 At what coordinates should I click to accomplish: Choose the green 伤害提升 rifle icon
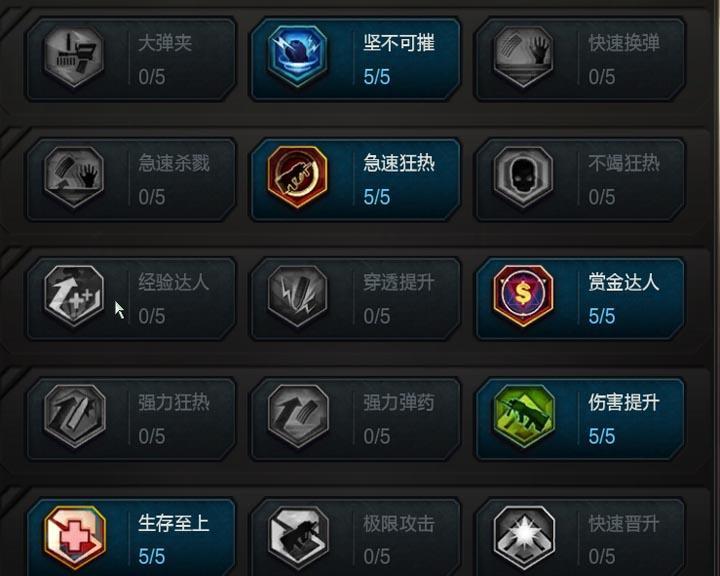(524, 416)
